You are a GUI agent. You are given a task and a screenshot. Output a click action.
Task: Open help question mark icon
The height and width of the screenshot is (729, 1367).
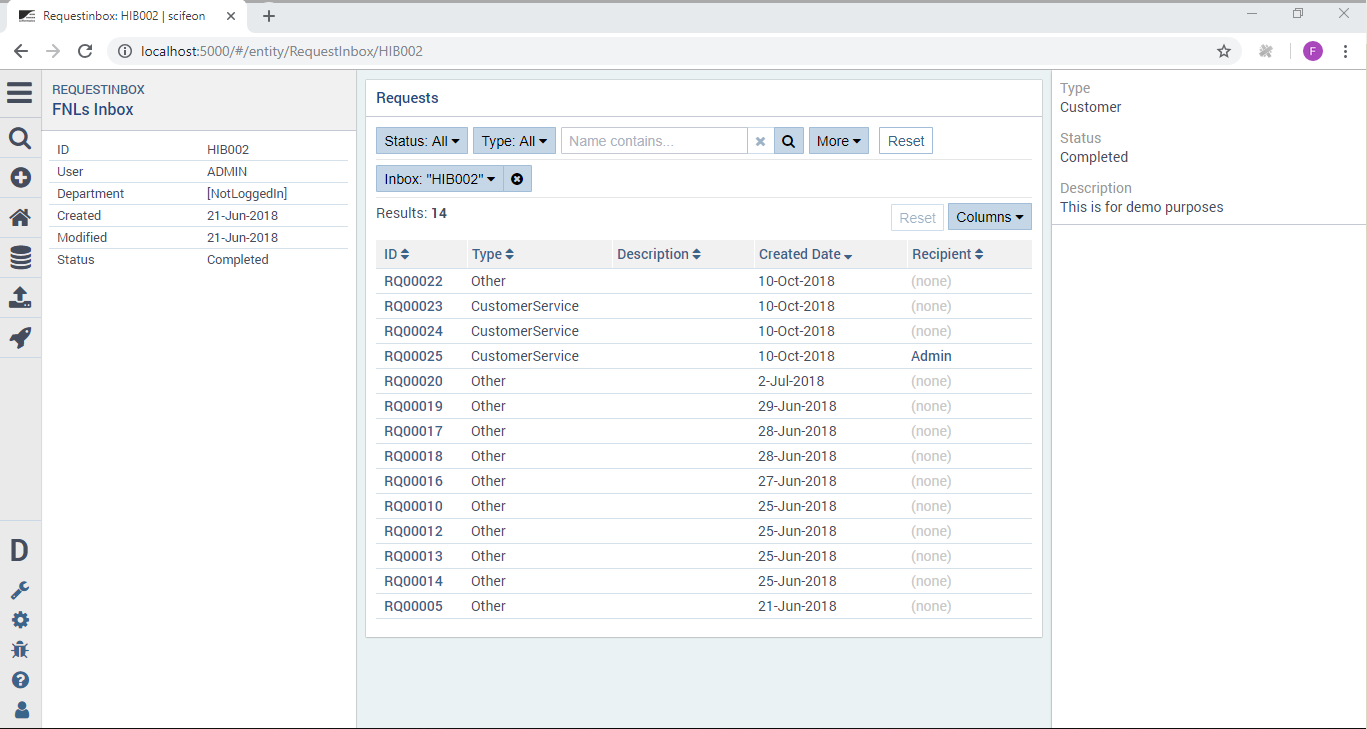click(20, 680)
